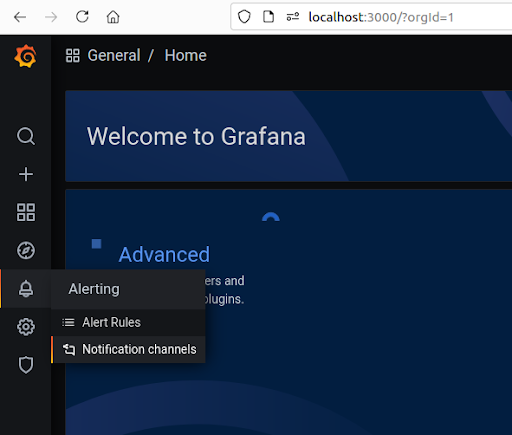Viewport: 512px width, 435px height.
Task: Open the Configuration gear icon
Action: pyautogui.click(x=26, y=327)
